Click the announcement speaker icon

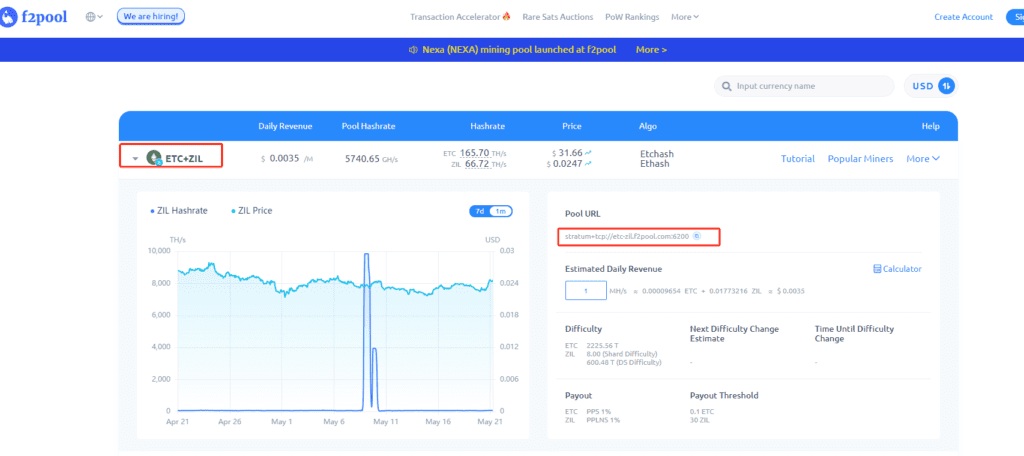[x=413, y=50]
